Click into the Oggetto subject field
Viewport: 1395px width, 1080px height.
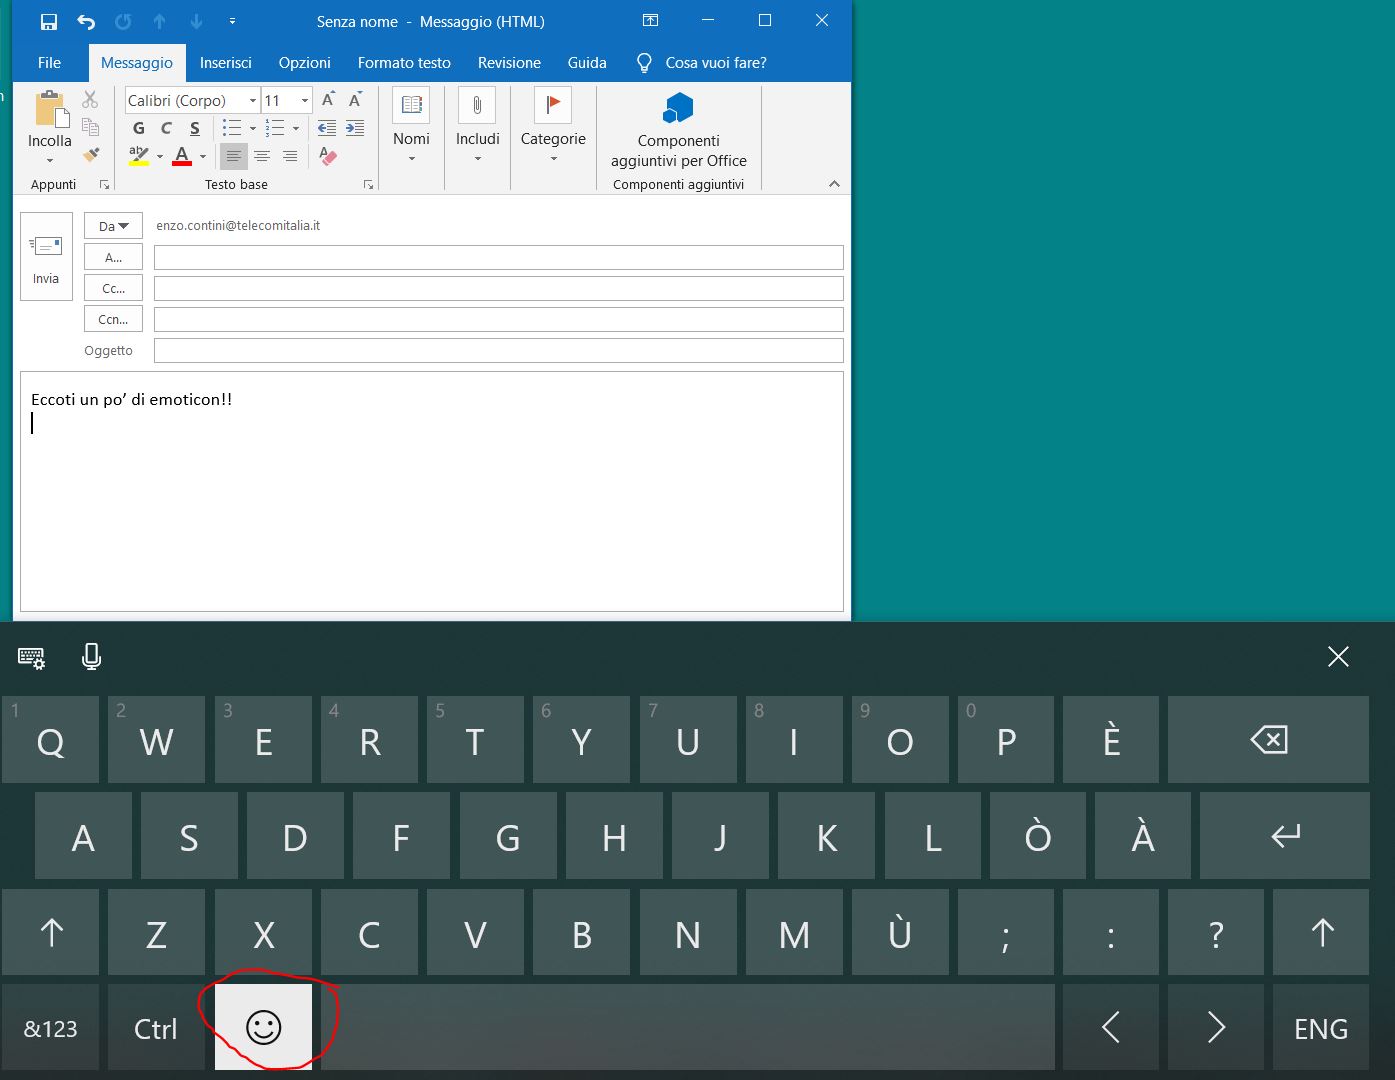(498, 351)
